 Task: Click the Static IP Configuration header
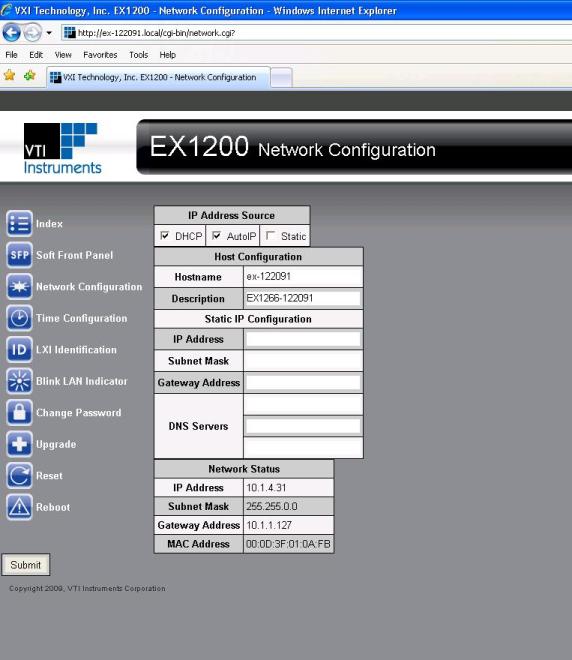(258, 319)
